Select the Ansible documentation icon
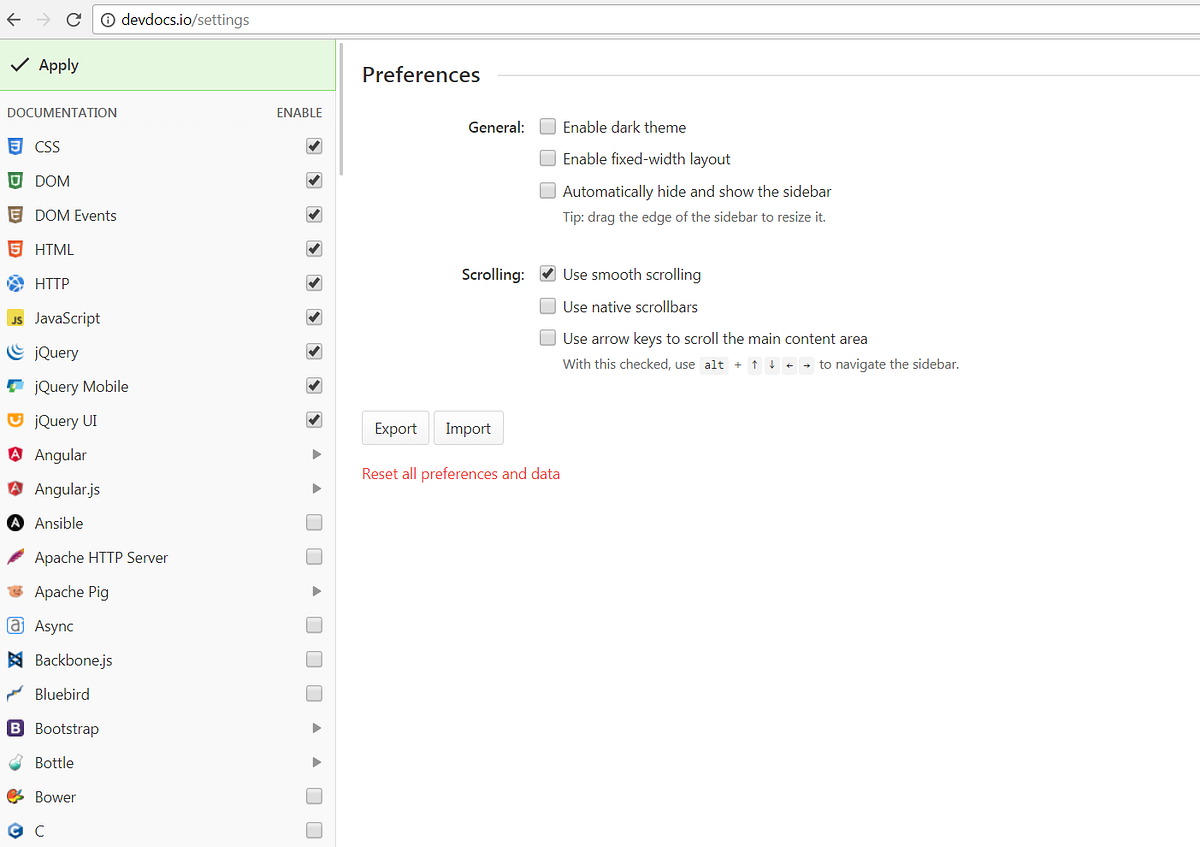1200x847 pixels. [15, 522]
